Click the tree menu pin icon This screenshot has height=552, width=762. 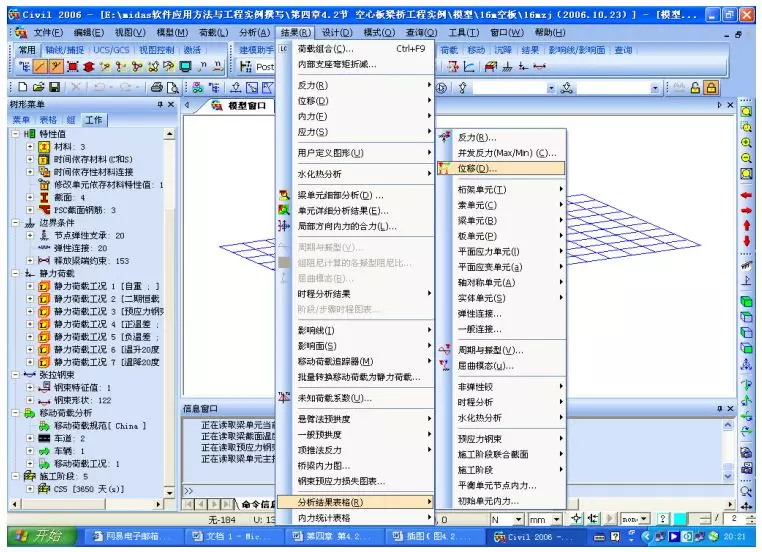pos(160,104)
